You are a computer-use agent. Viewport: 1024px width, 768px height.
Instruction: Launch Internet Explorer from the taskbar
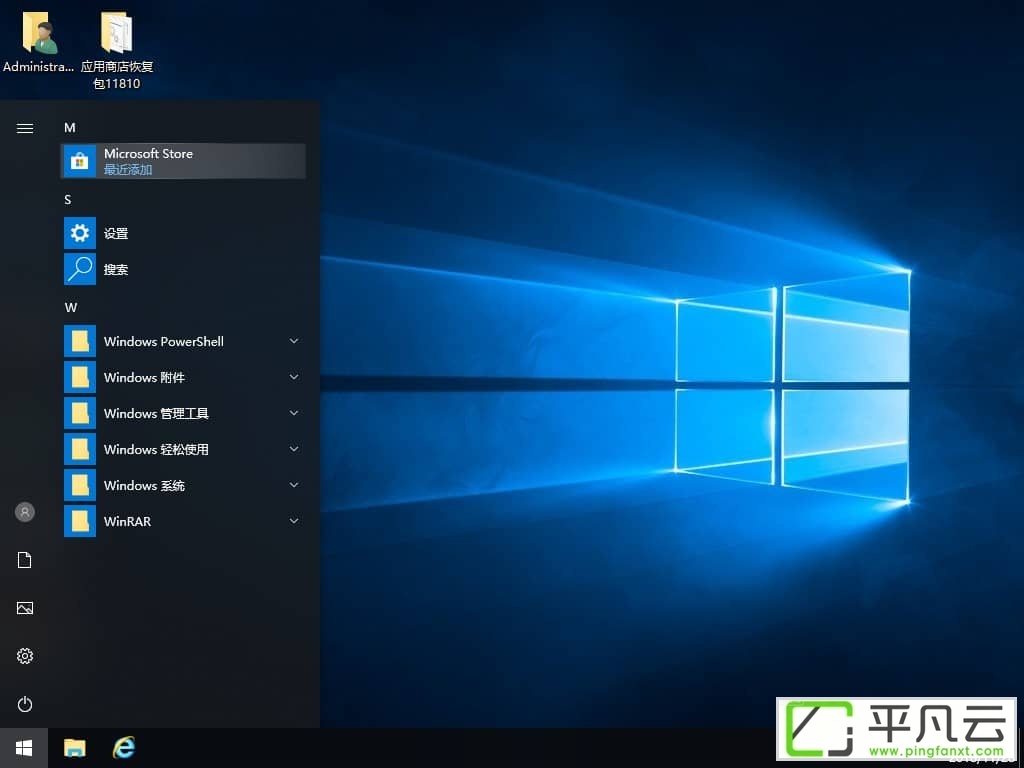123,747
